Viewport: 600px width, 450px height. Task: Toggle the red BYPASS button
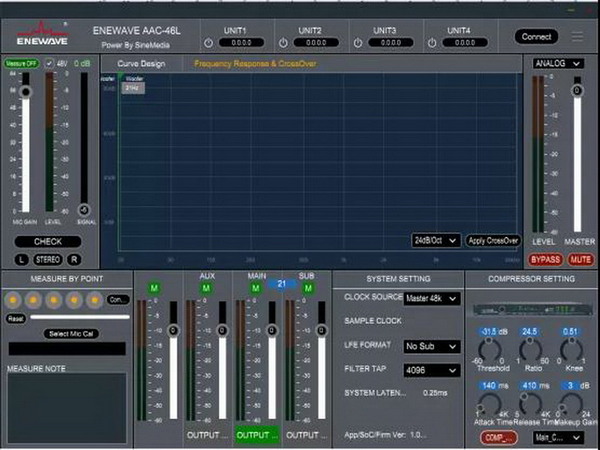tap(545, 259)
